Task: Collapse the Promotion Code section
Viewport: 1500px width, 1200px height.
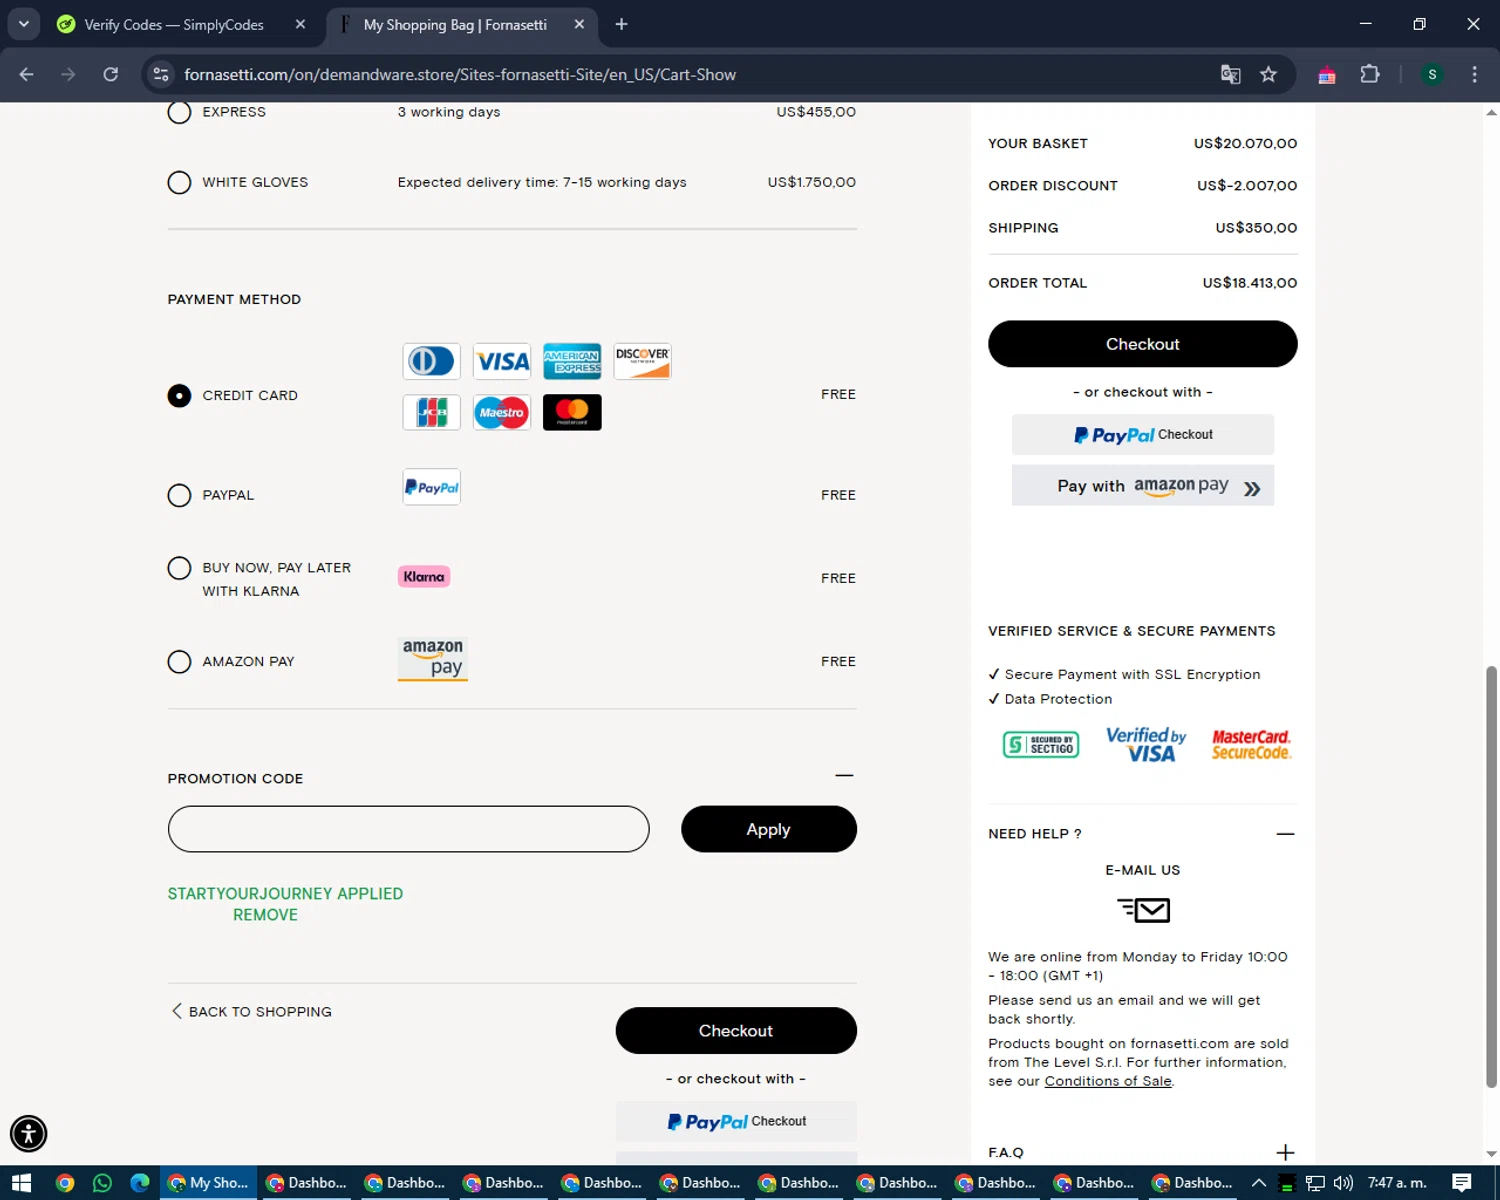Action: tap(844, 775)
